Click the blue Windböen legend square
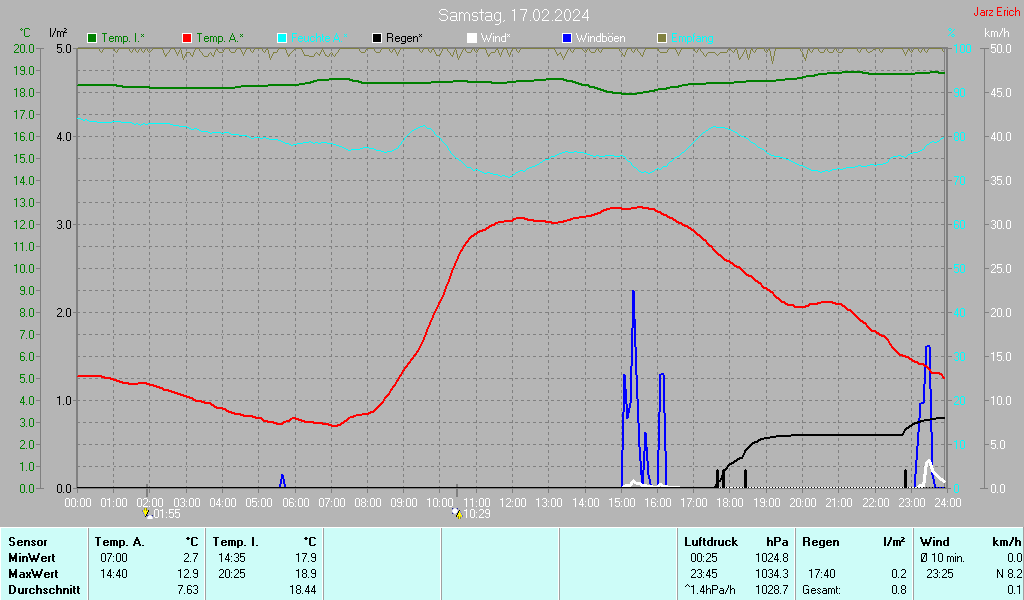This screenshot has height=600, width=1024. [567, 38]
